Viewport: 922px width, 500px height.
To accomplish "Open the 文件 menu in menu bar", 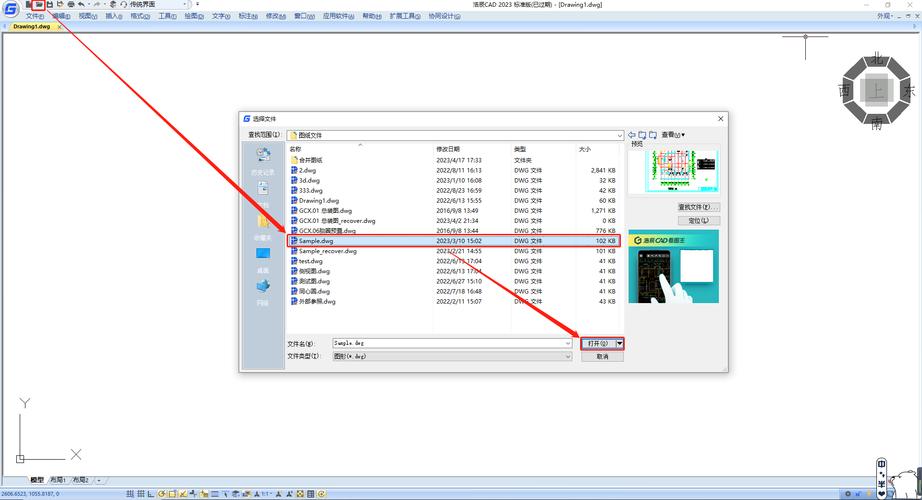I will [x=35, y=16].
